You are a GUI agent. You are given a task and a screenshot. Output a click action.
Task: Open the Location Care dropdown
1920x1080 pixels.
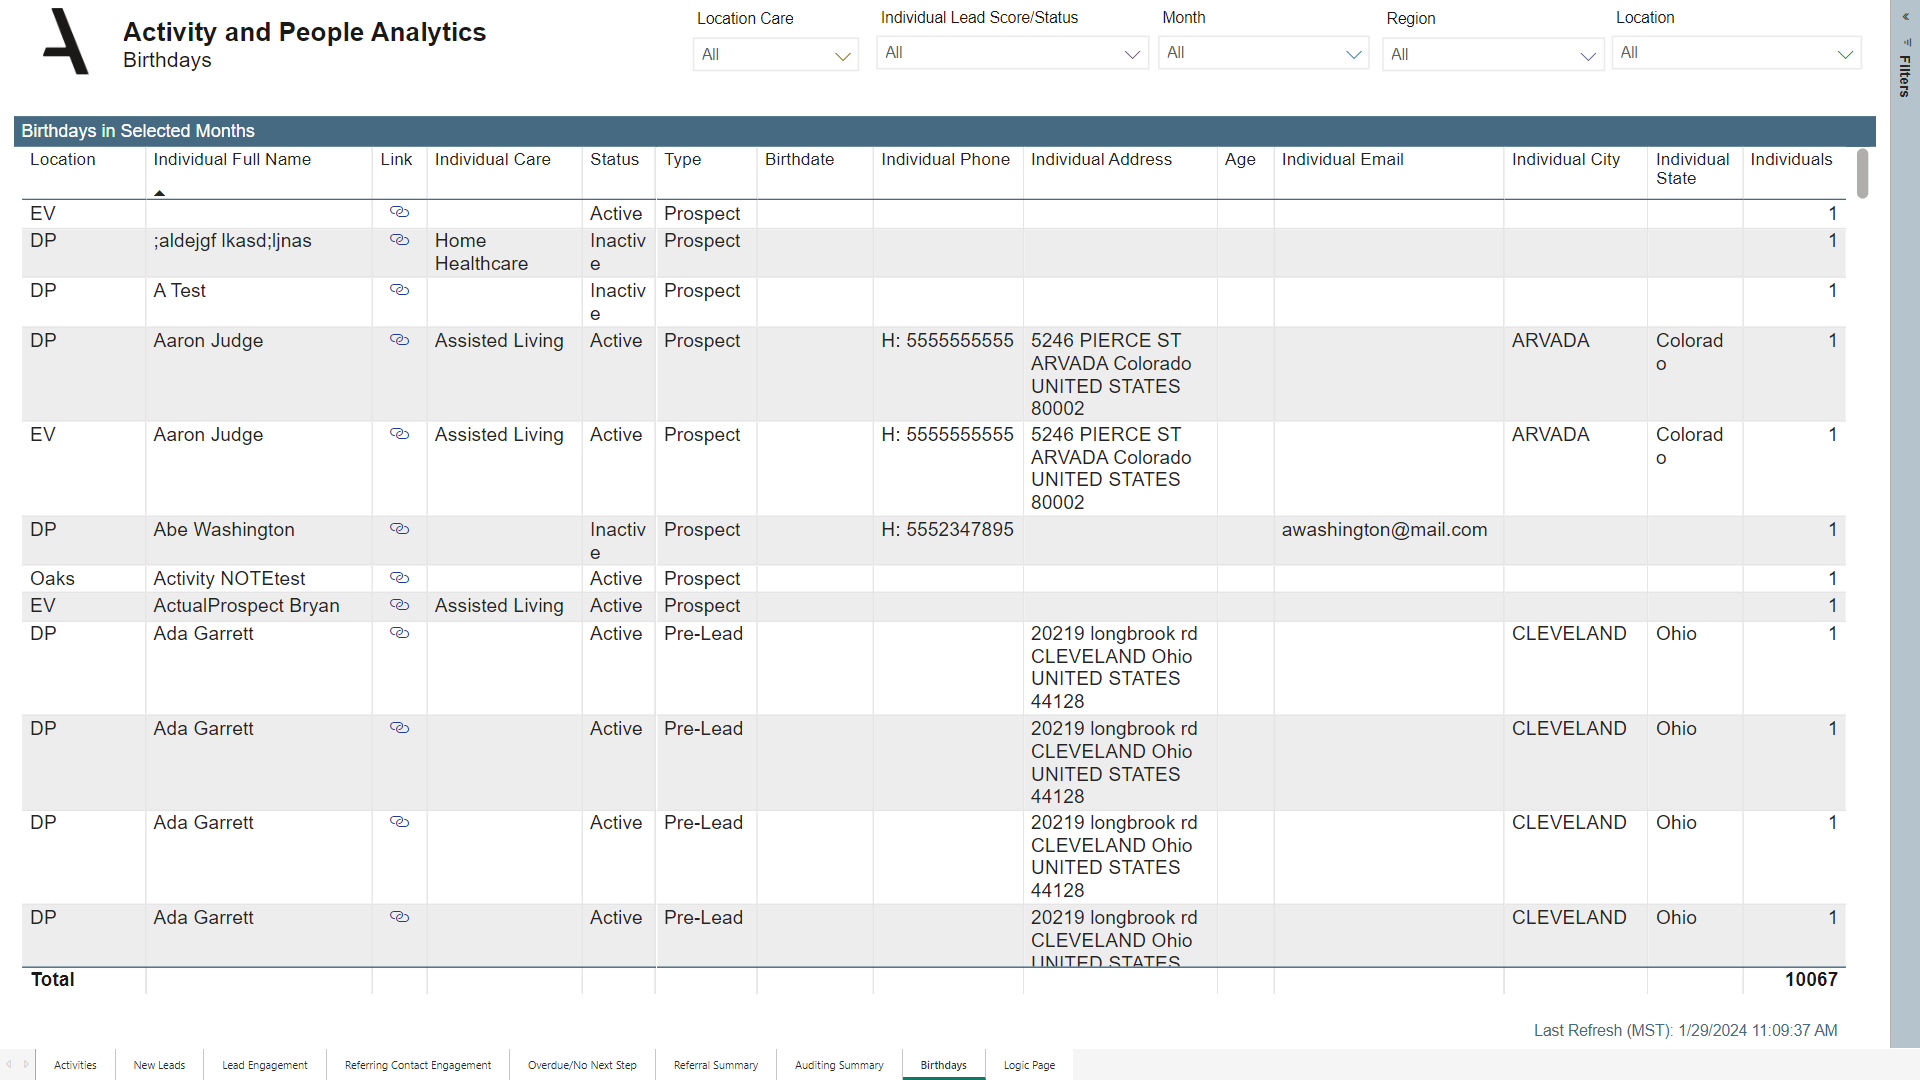775,55
